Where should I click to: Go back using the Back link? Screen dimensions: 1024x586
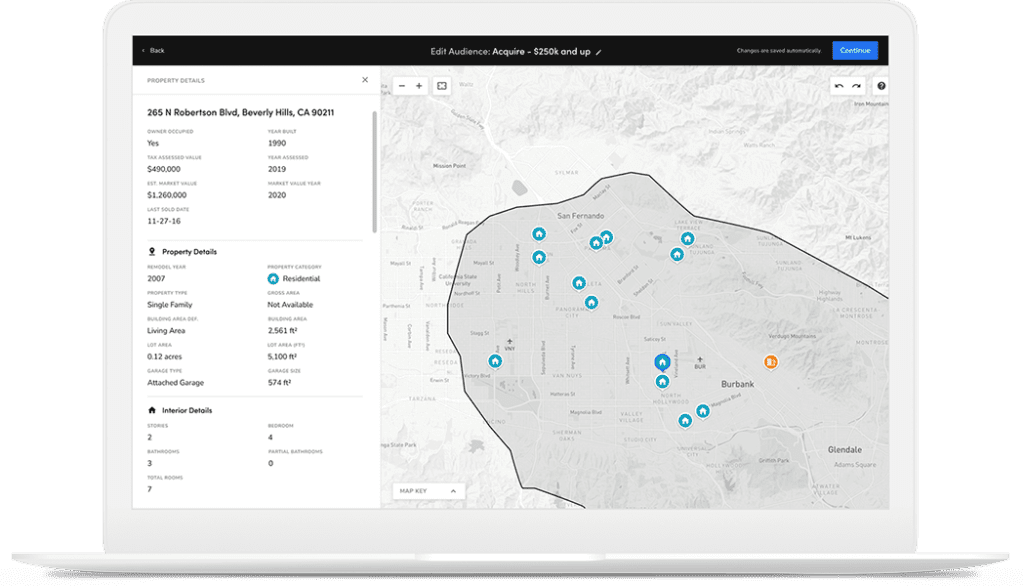point(153,50)
